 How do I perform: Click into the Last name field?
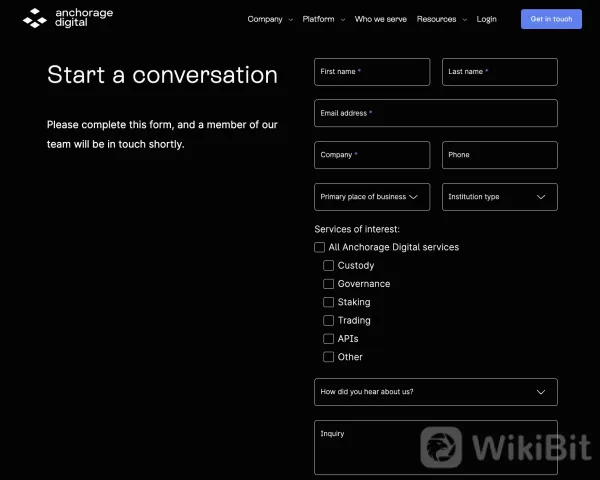coord(500,72)
